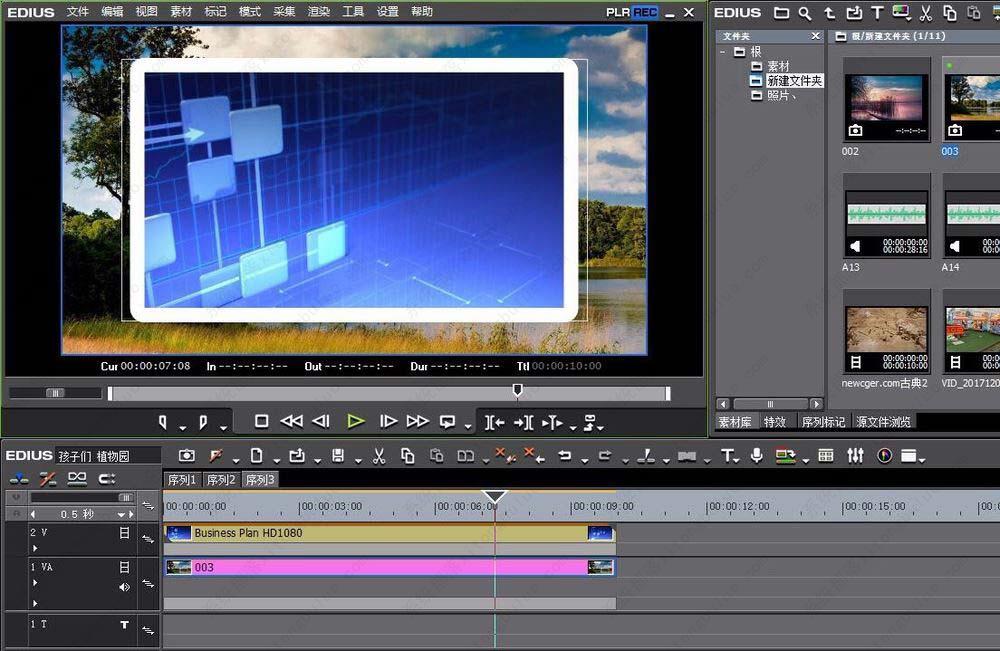Toggle the insert/overwrite mode icon above tracks
Screen dimensions: 1000x651
pyautogui.click(x=18, y=479)
